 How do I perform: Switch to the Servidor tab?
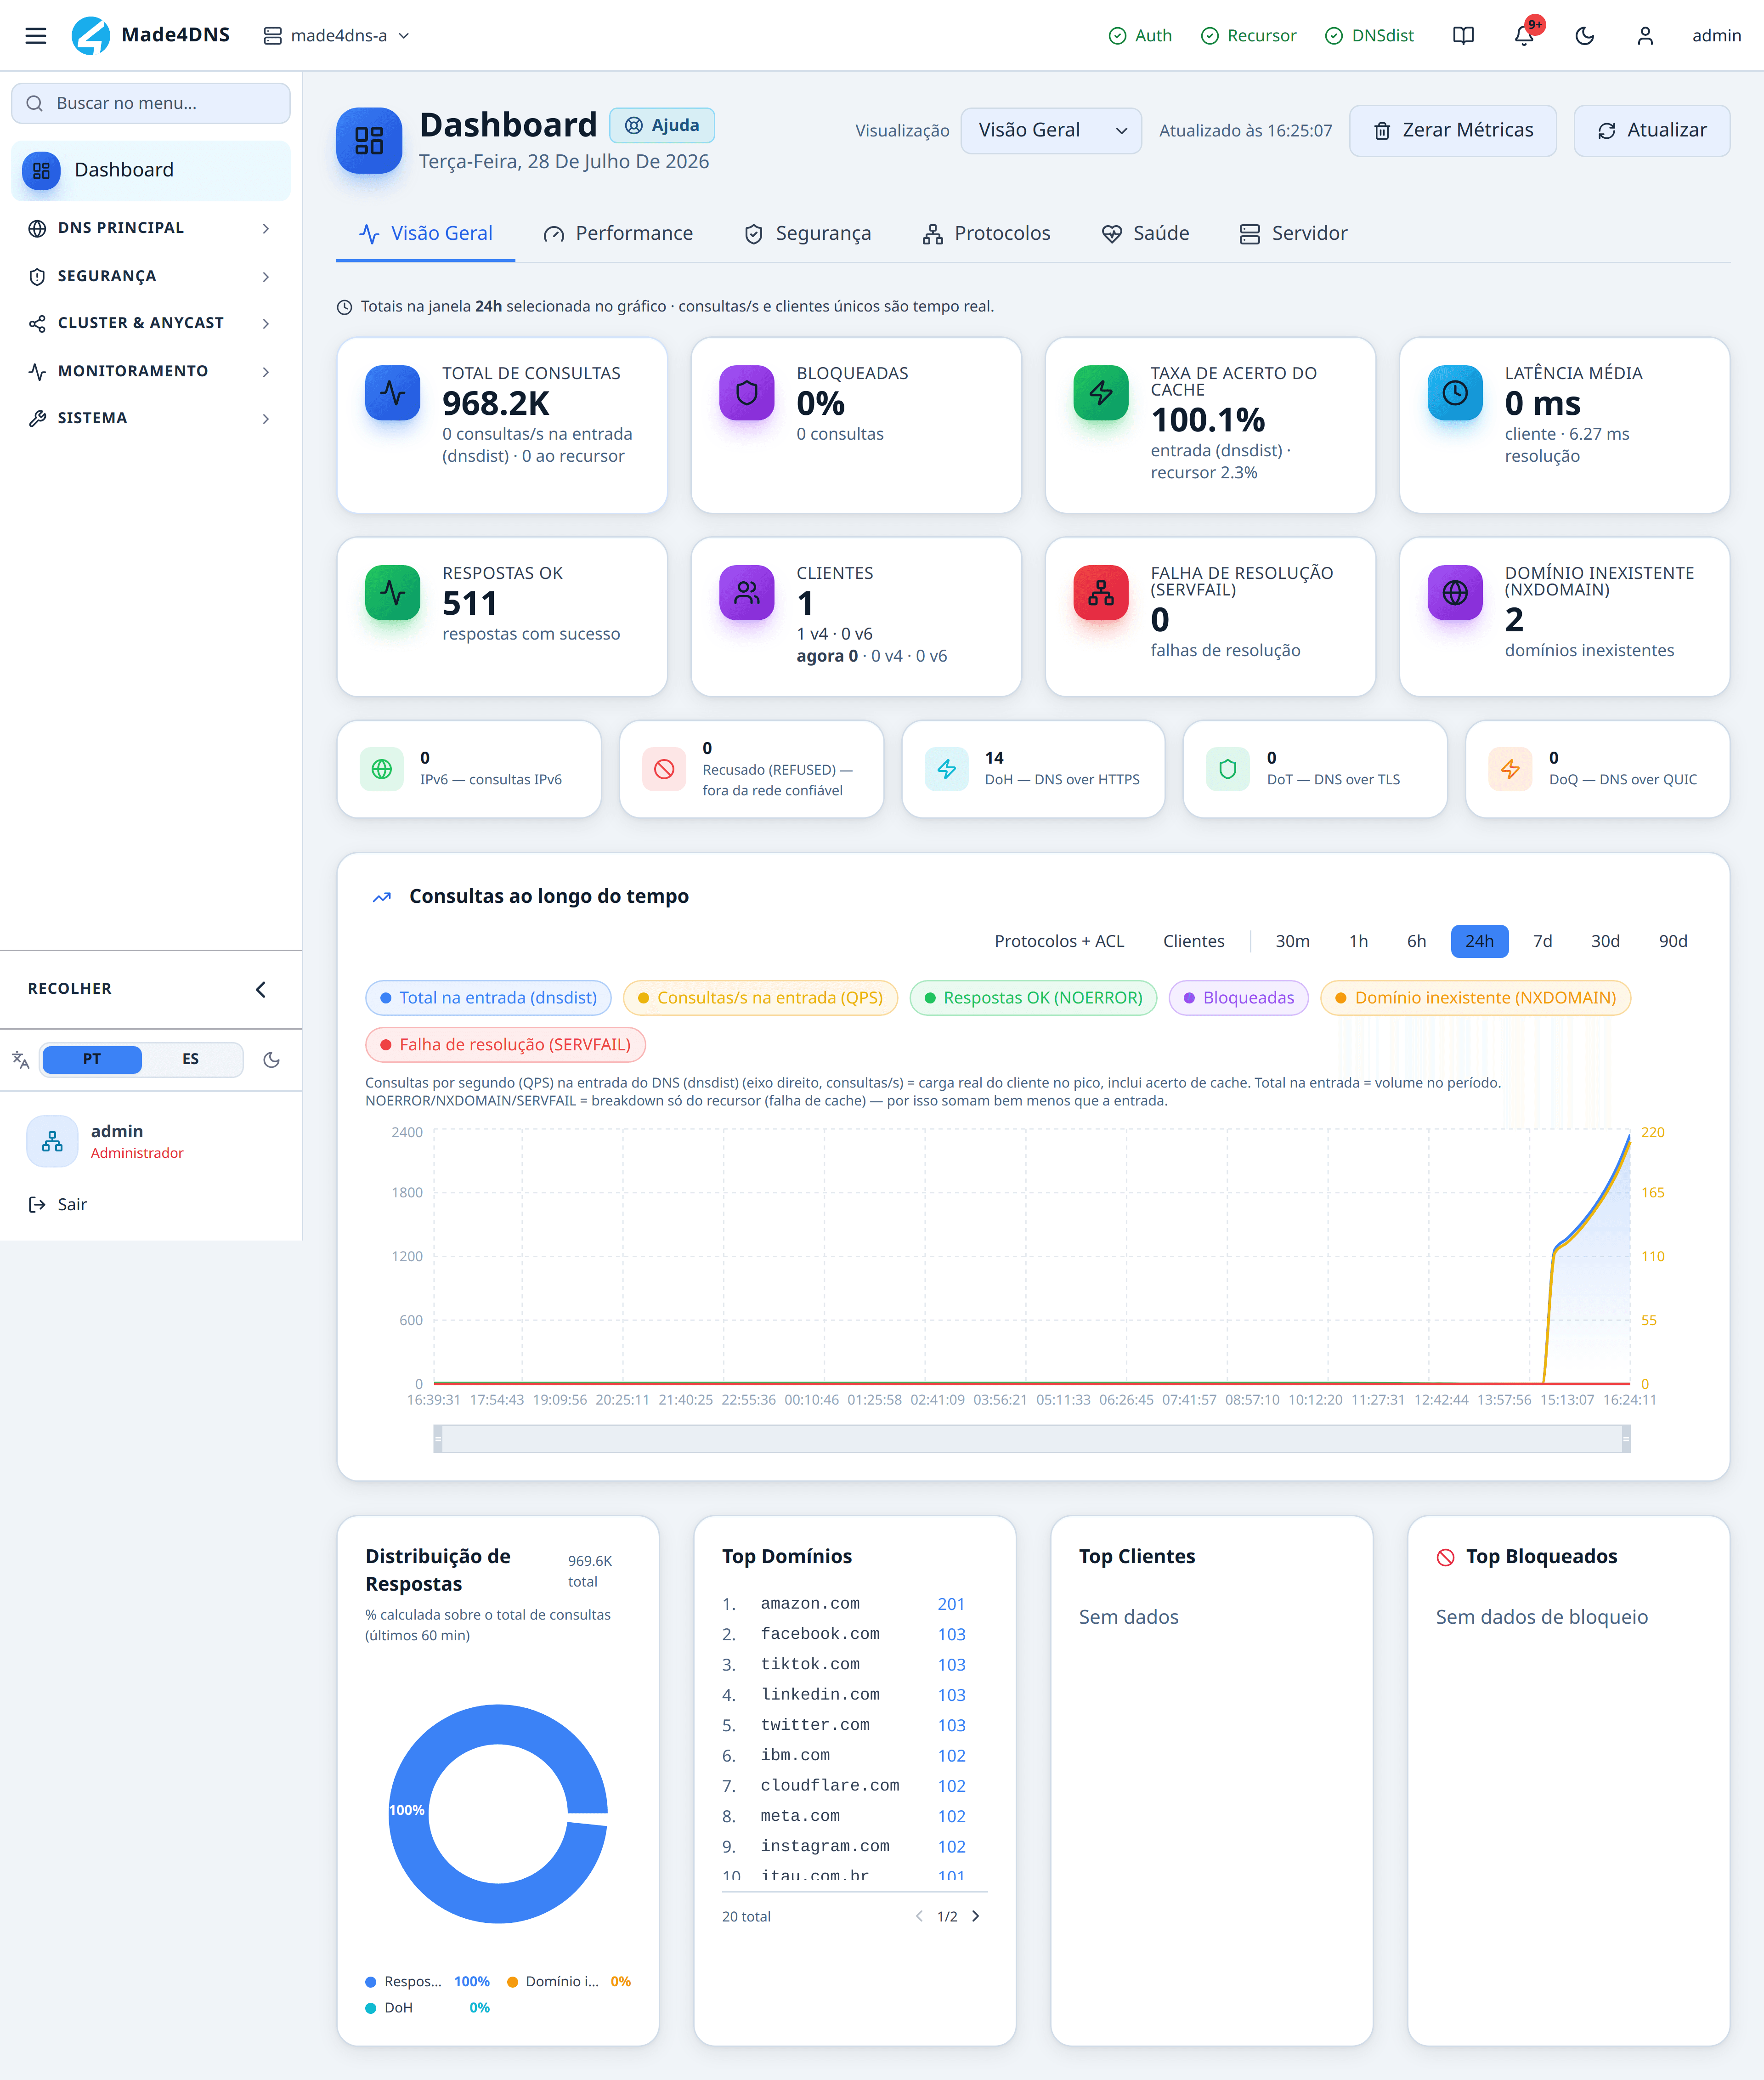[x=1293, y=234]
